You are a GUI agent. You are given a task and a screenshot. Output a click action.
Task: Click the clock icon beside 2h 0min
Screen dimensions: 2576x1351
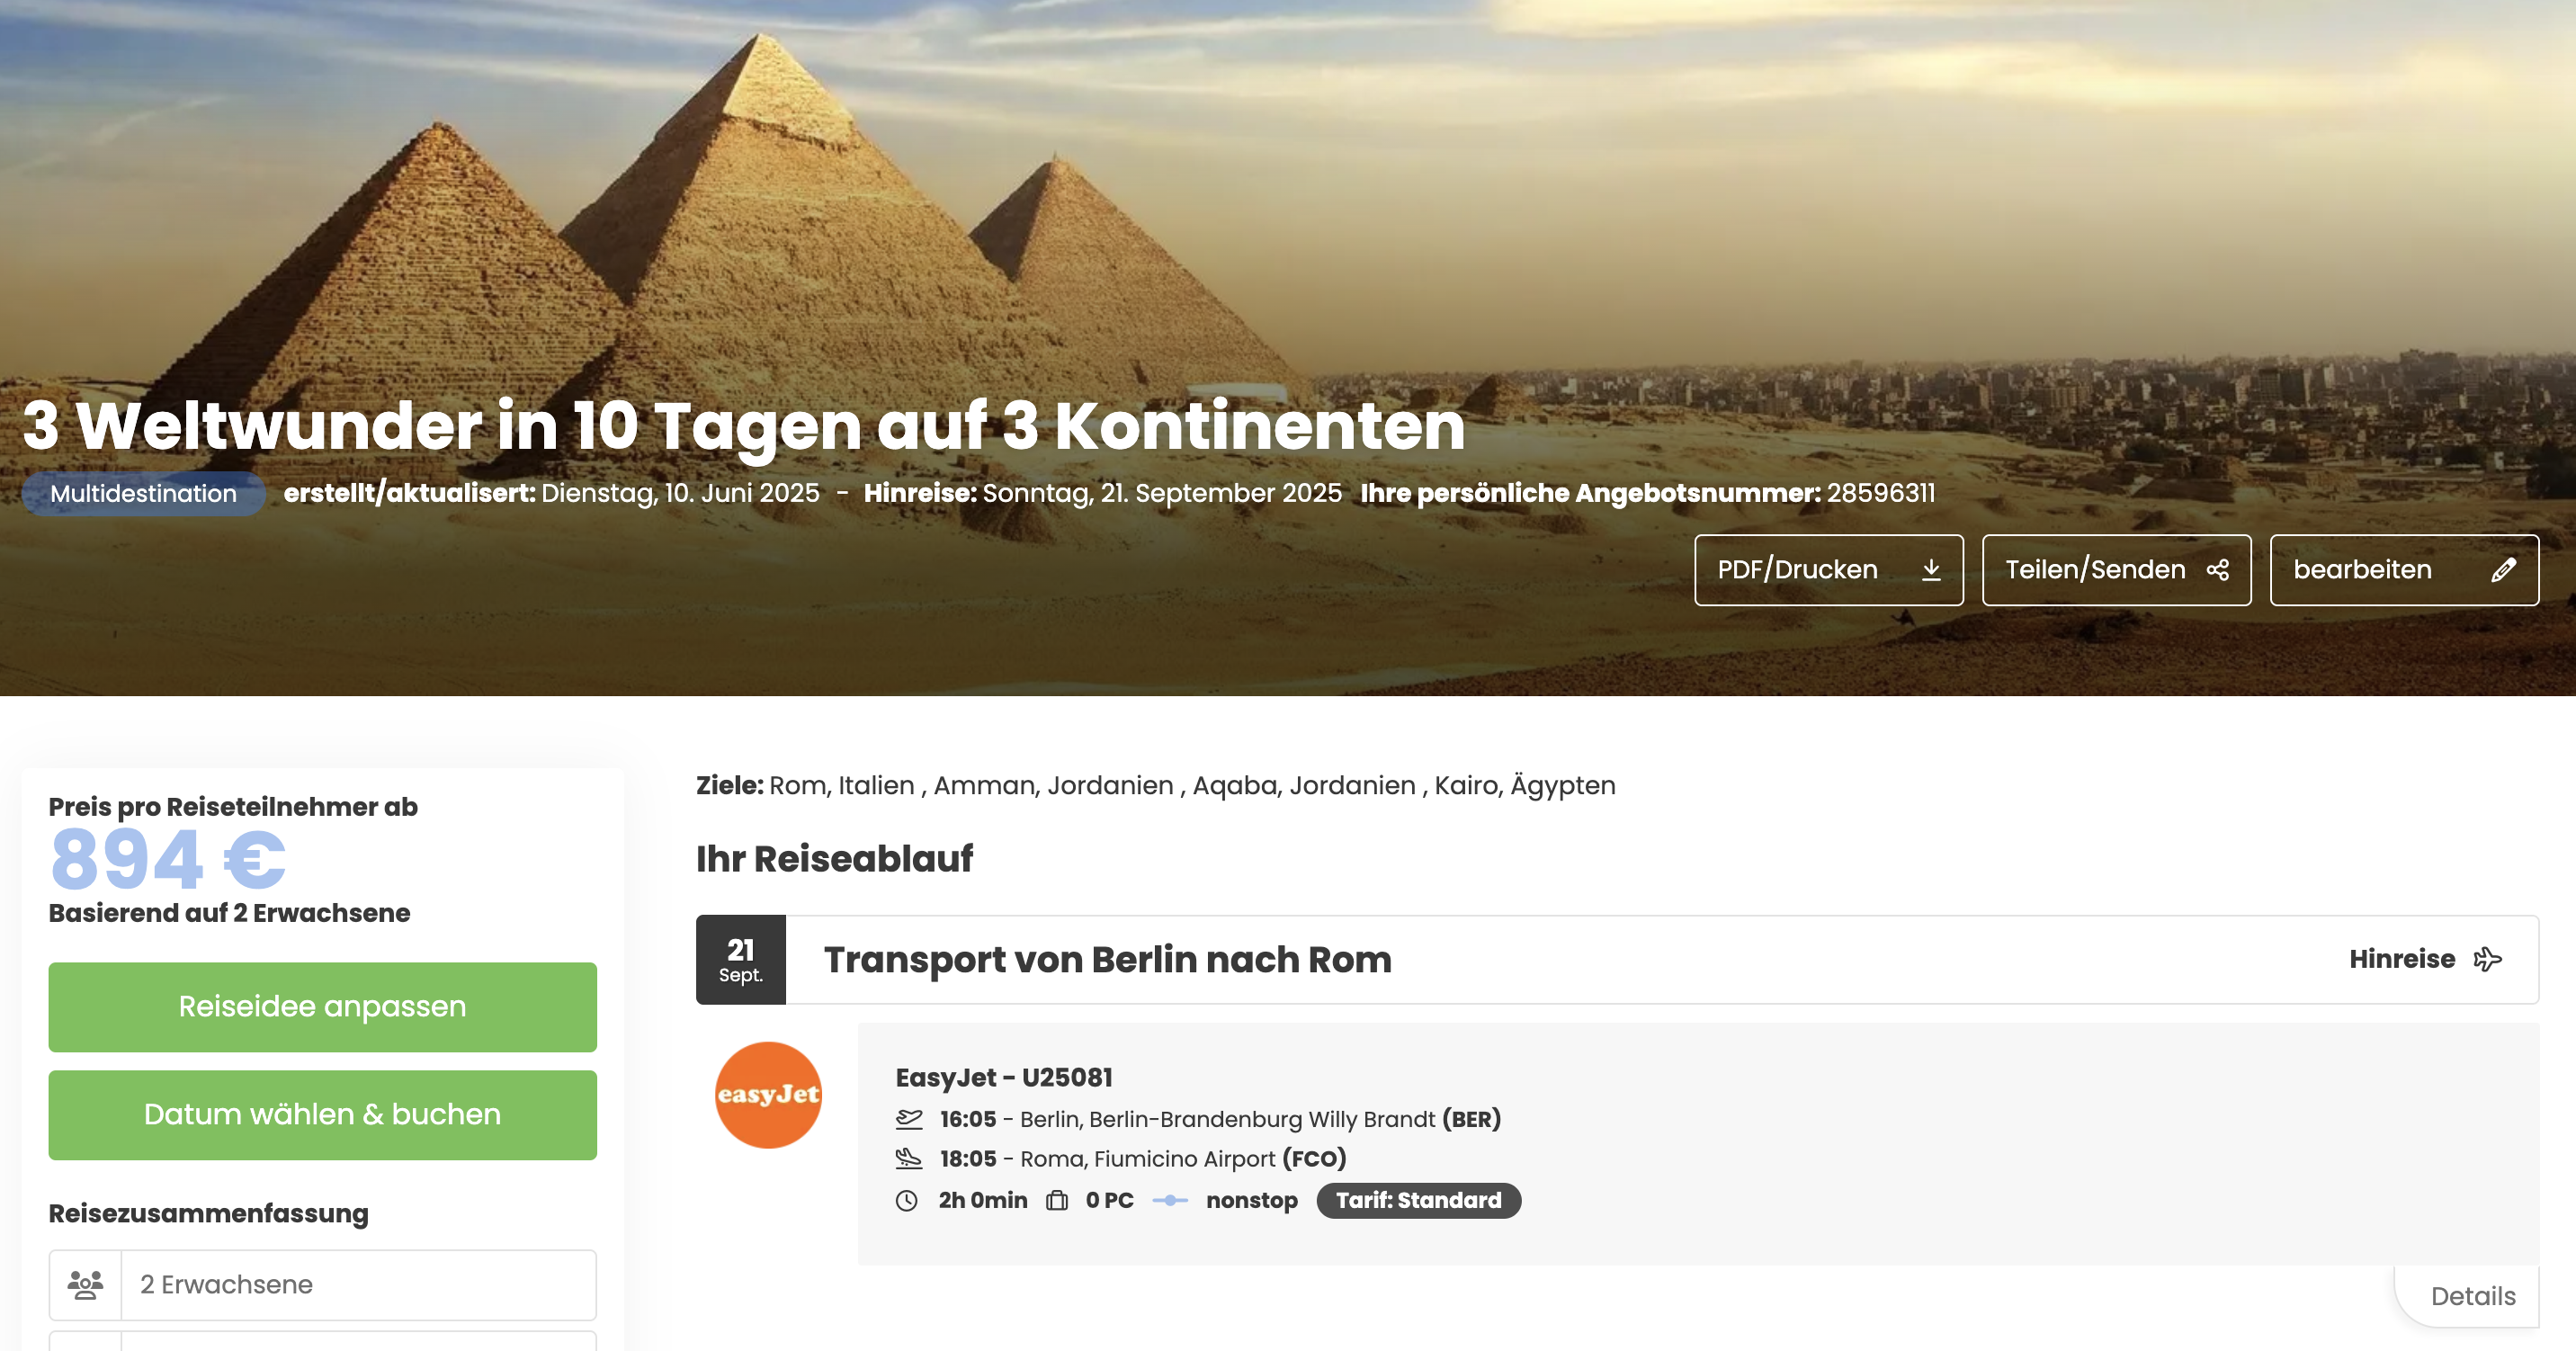(907, 1201)
